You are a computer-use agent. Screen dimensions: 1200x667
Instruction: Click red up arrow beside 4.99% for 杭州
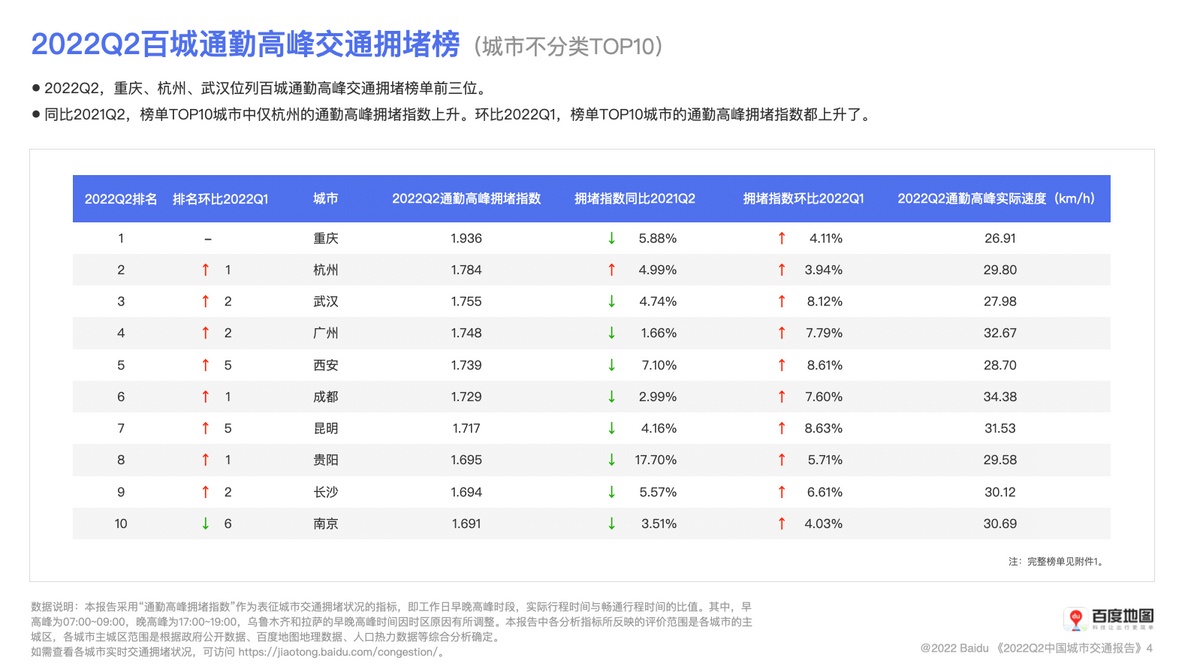tap(611, 270)
